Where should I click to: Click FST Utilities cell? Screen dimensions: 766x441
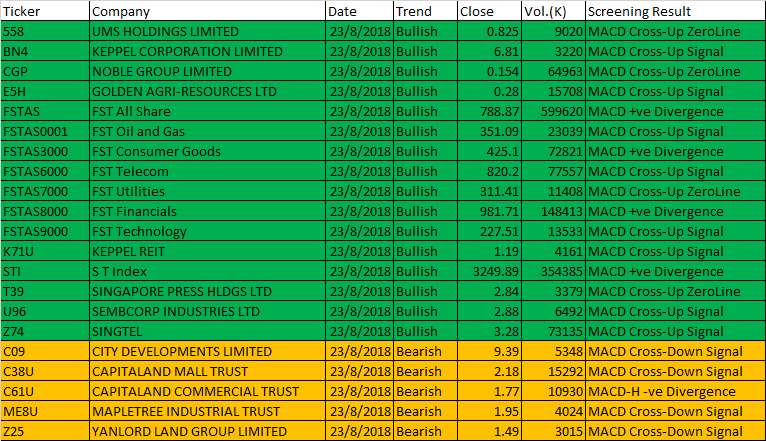tap(208, 191)
